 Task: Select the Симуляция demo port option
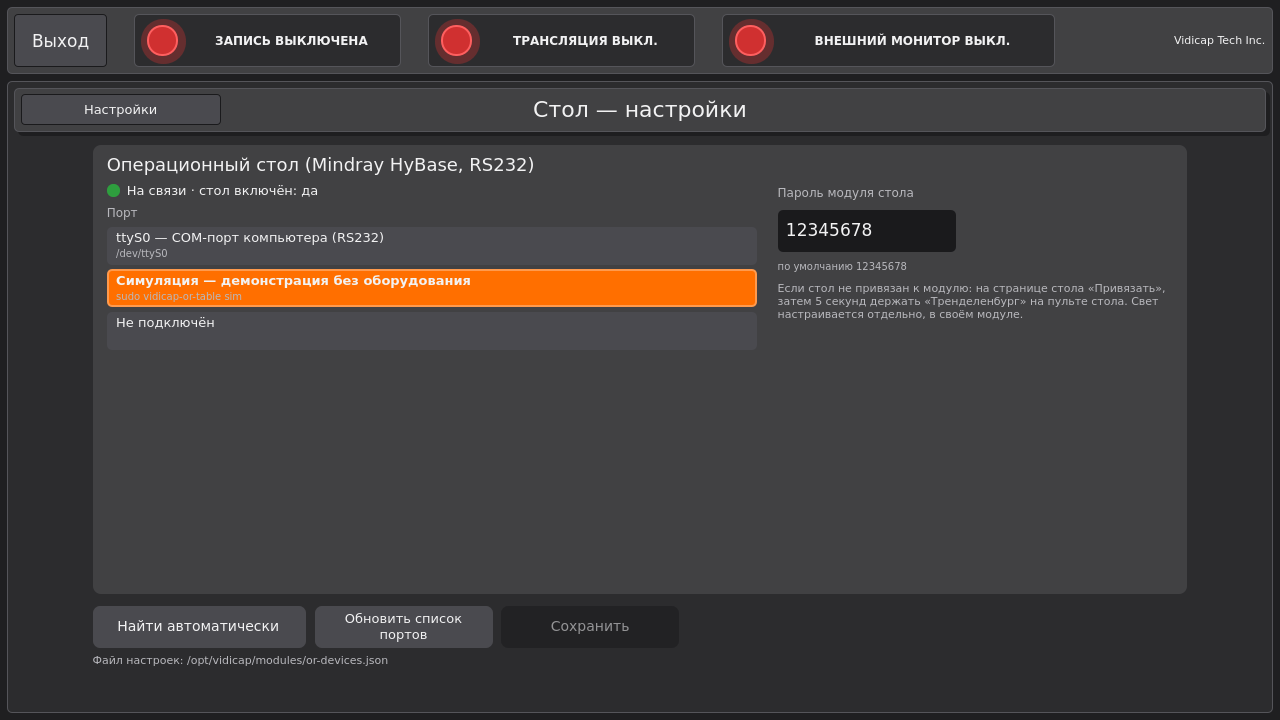click(432, 288)
